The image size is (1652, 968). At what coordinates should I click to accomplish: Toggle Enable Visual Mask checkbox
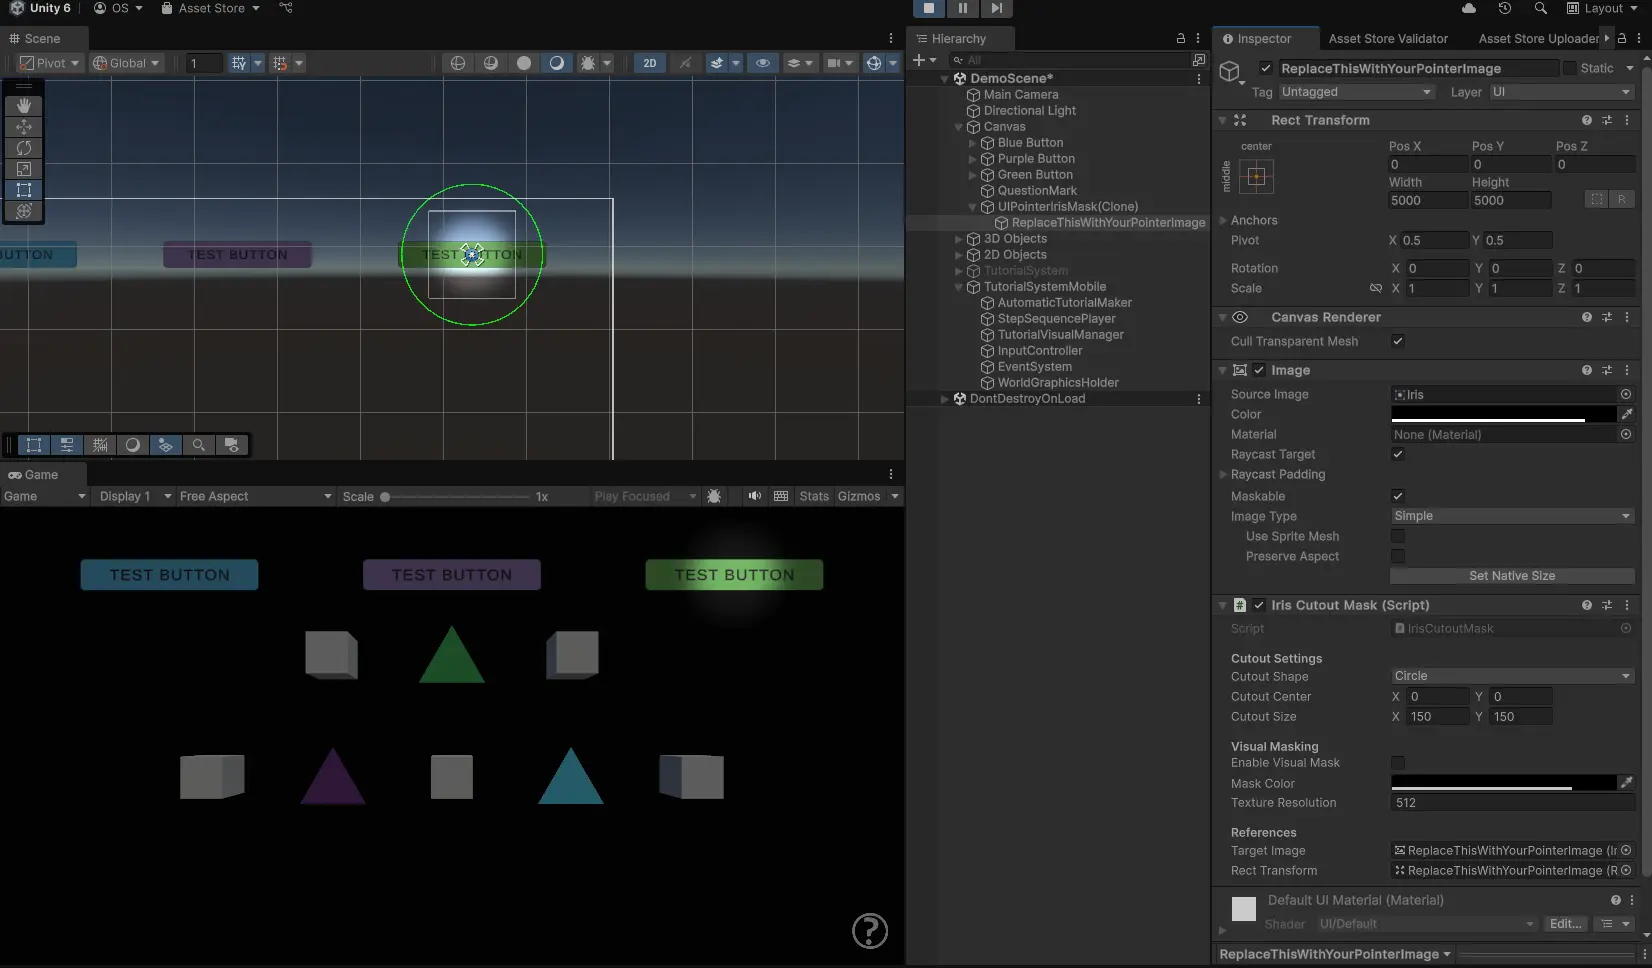1398,763
